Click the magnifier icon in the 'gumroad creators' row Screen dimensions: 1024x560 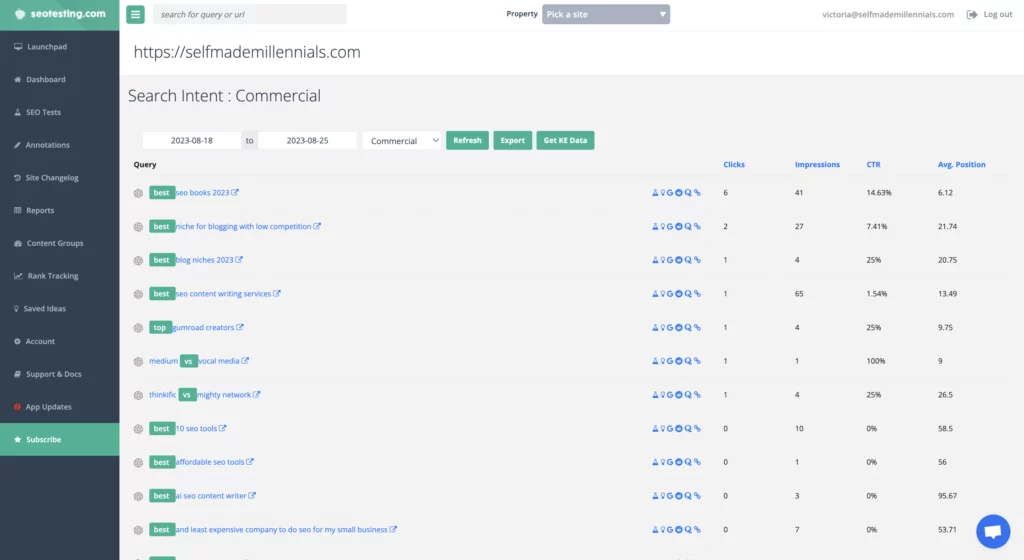click(688, 328)
